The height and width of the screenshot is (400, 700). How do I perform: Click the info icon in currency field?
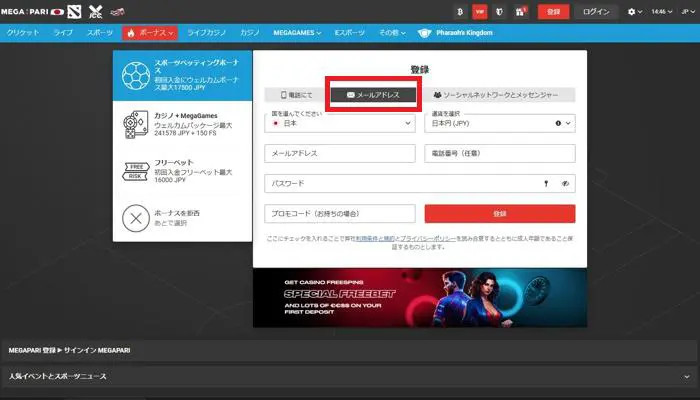point(555,123)
